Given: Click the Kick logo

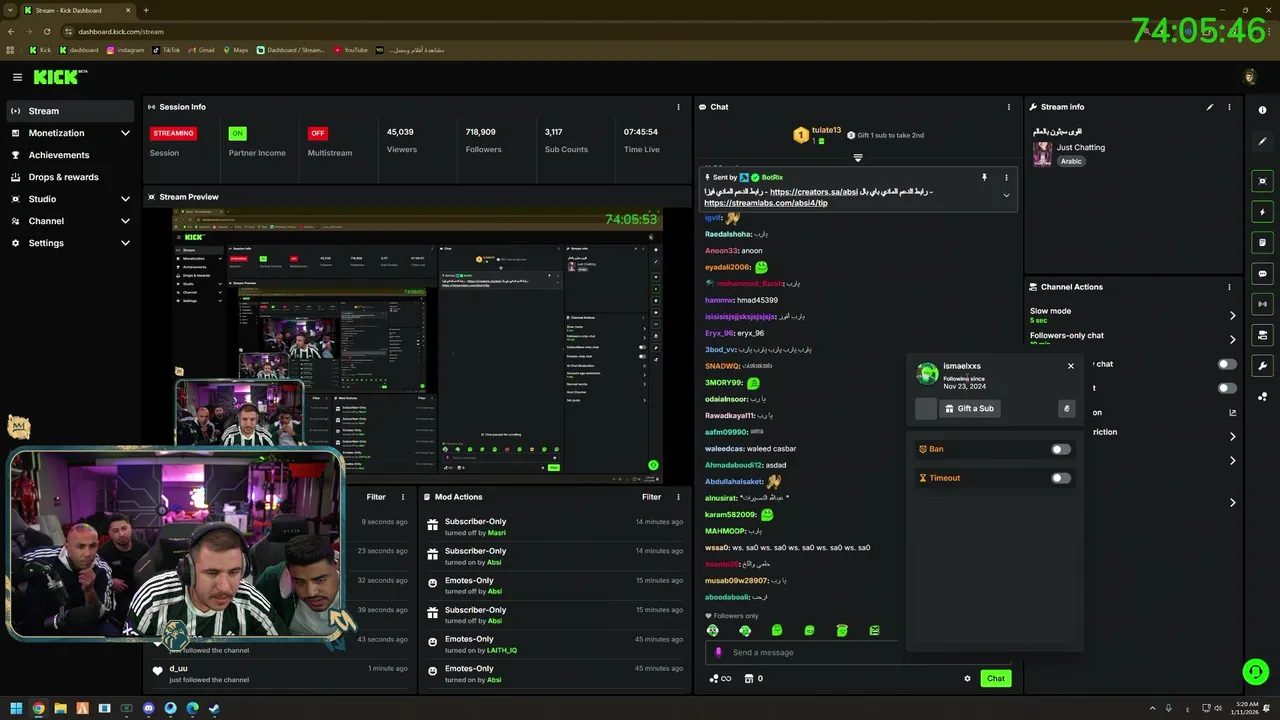Looking at the screenshot, I should point(58,77).
